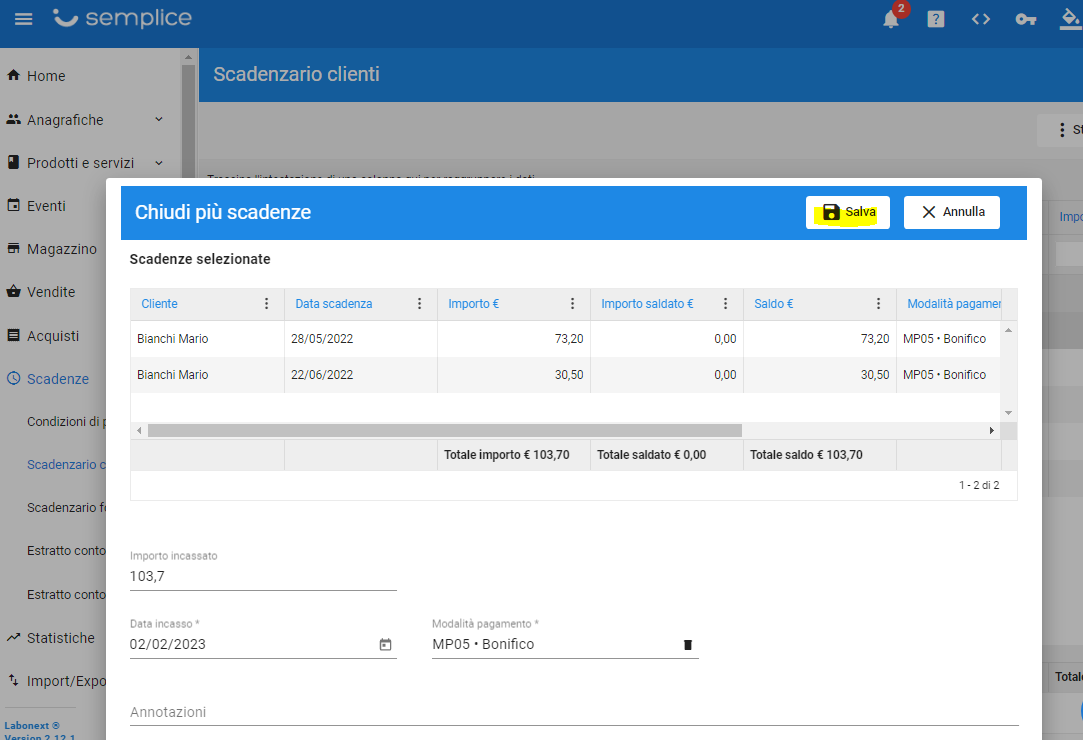The height and width of the screenshot is (740, 1083).
Task: Click the Home house icon
Action: coord(13,75)
